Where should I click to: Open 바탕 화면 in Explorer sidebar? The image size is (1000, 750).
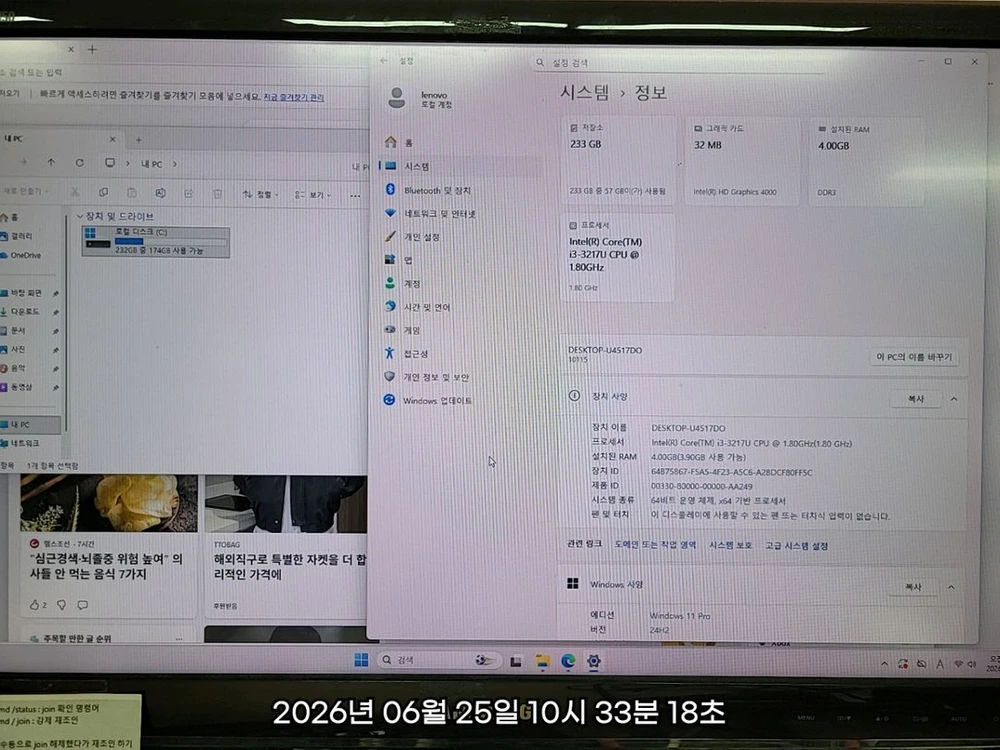coord(22,293)
